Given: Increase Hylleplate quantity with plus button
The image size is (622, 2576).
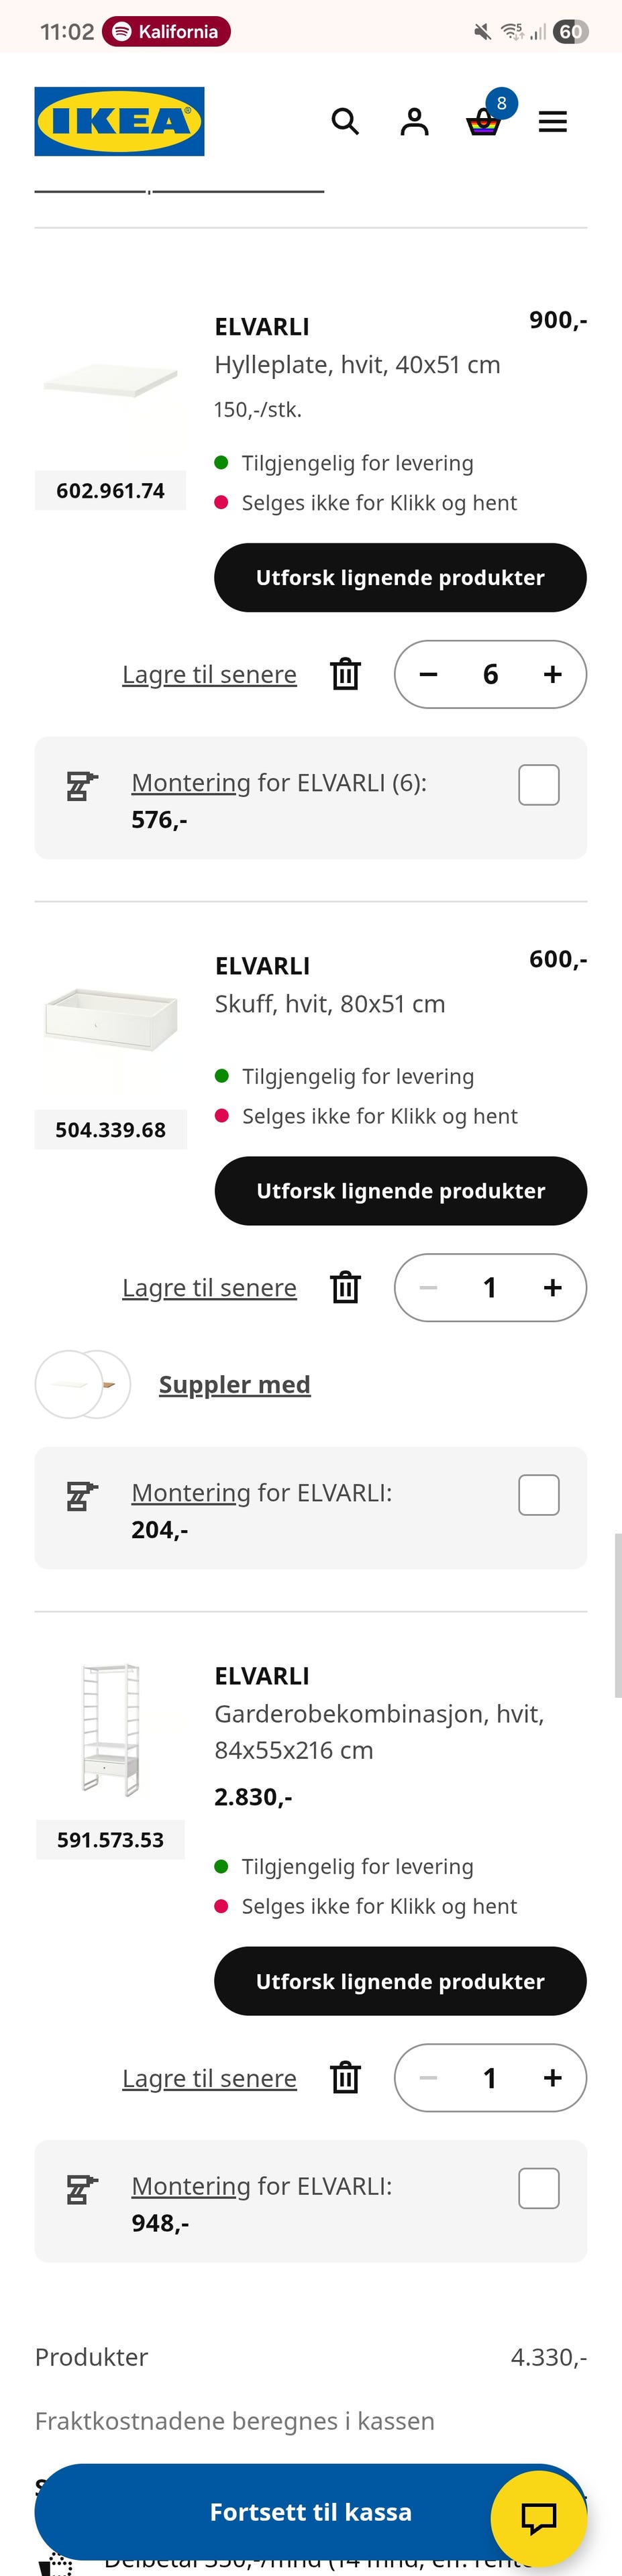Looking at the screenshot, I should pyautogui.click(x=552, y=674).
